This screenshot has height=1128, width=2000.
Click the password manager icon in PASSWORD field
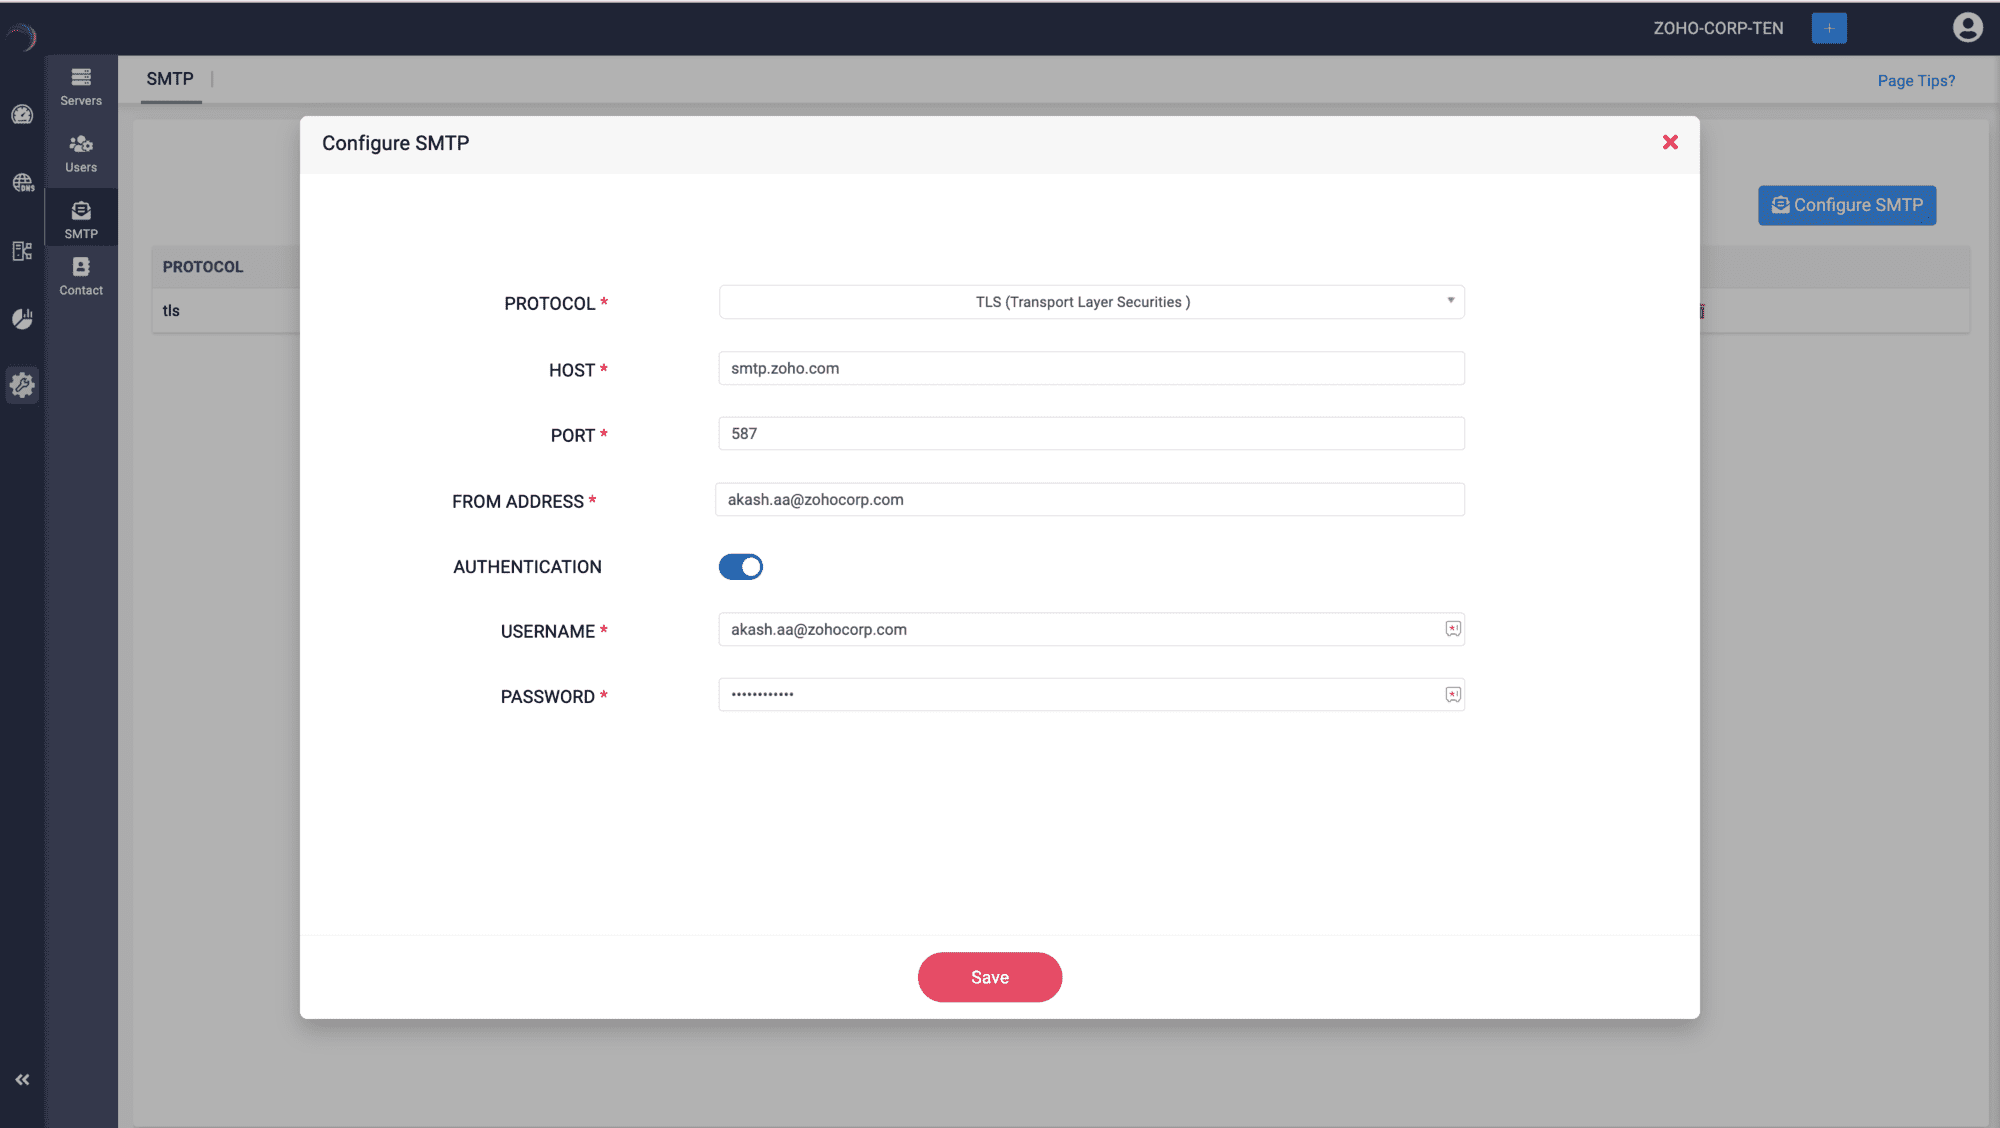pyautogui.click(x=1452, y=695)
